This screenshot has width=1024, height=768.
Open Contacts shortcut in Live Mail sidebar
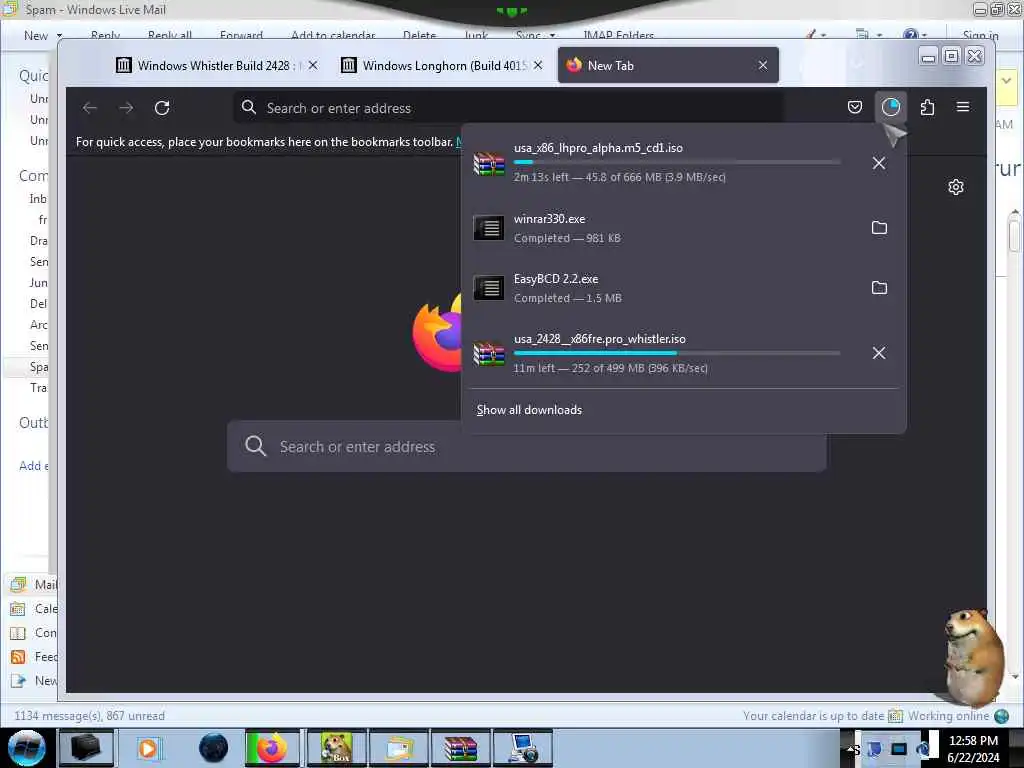tap(33, 633)
